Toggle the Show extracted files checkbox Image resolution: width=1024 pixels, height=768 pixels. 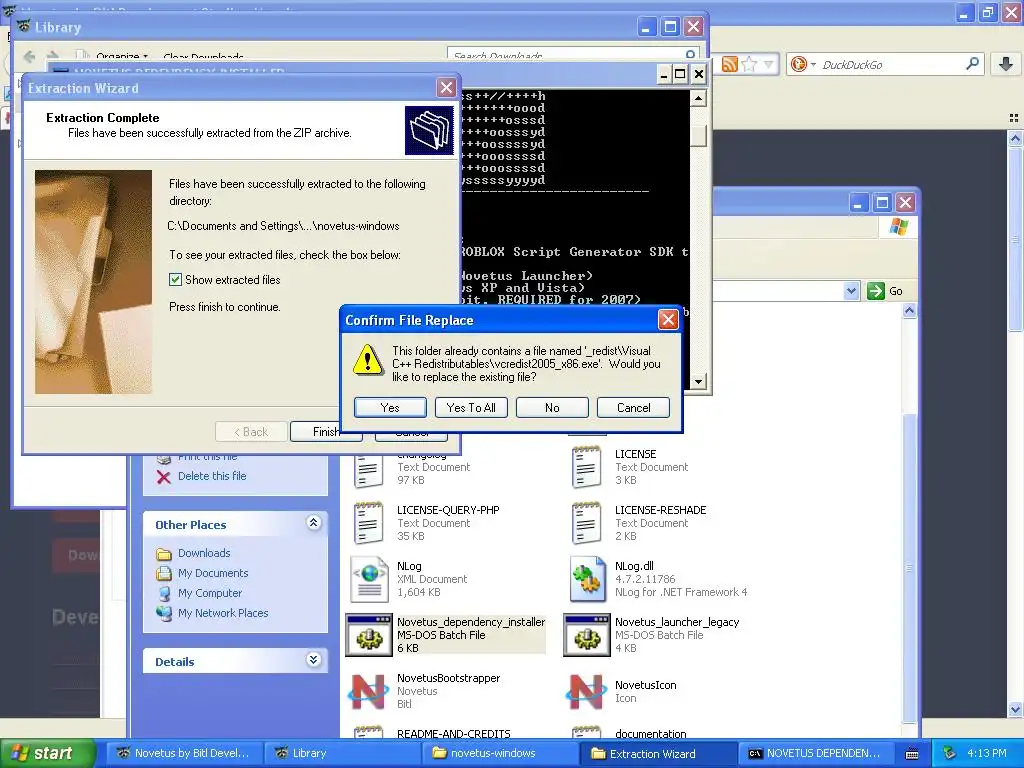175,280
